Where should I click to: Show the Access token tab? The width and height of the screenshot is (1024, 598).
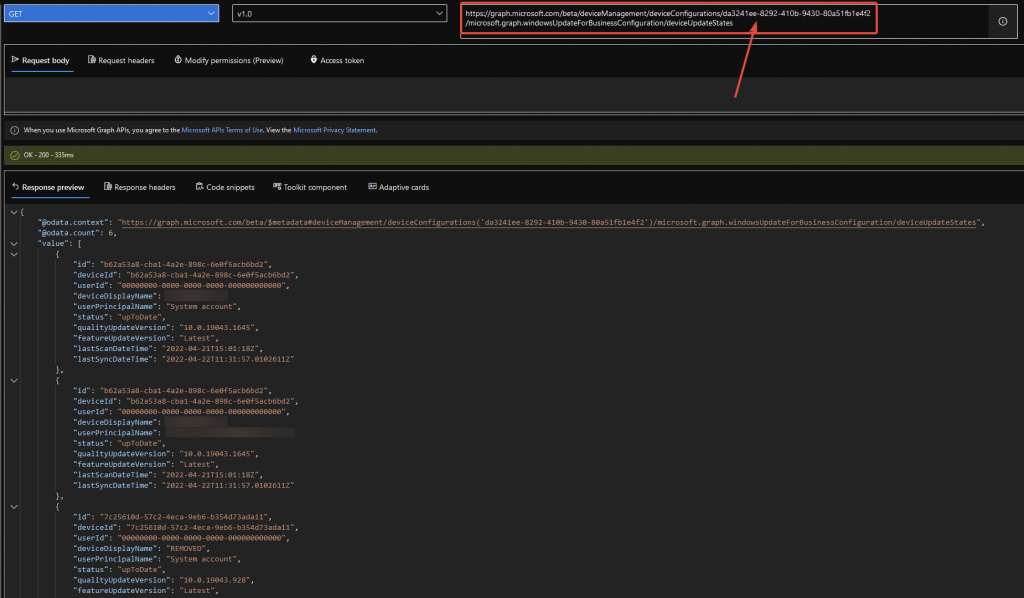(x=337, y=60)
